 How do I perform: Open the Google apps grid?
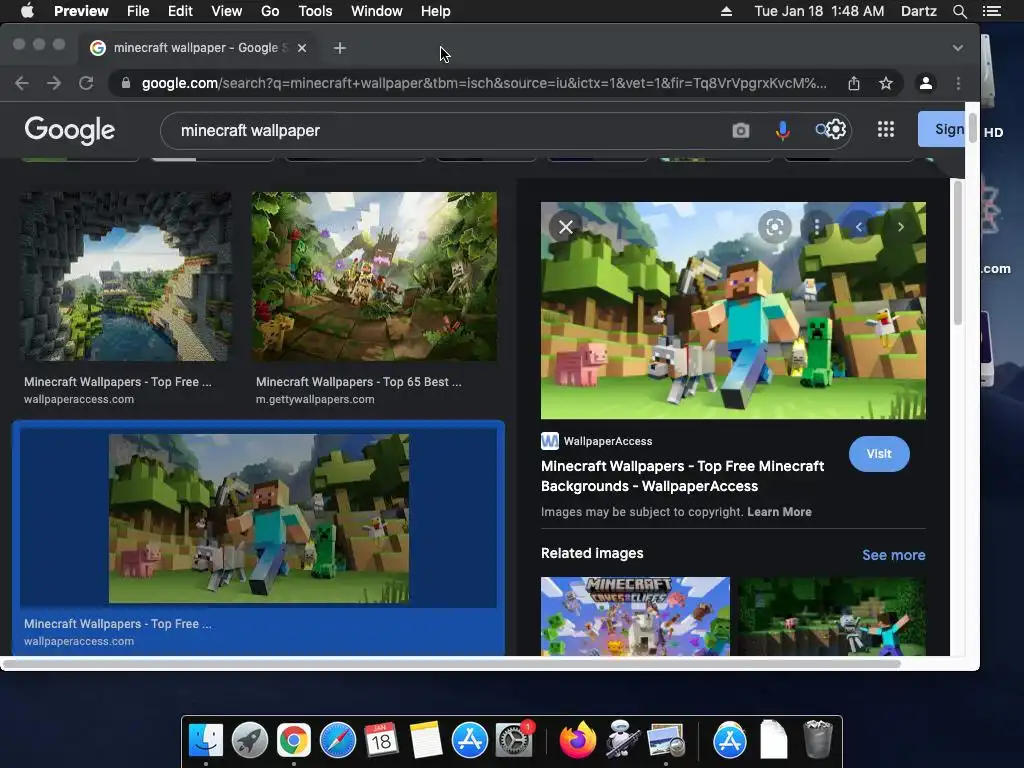pos(886,129)
